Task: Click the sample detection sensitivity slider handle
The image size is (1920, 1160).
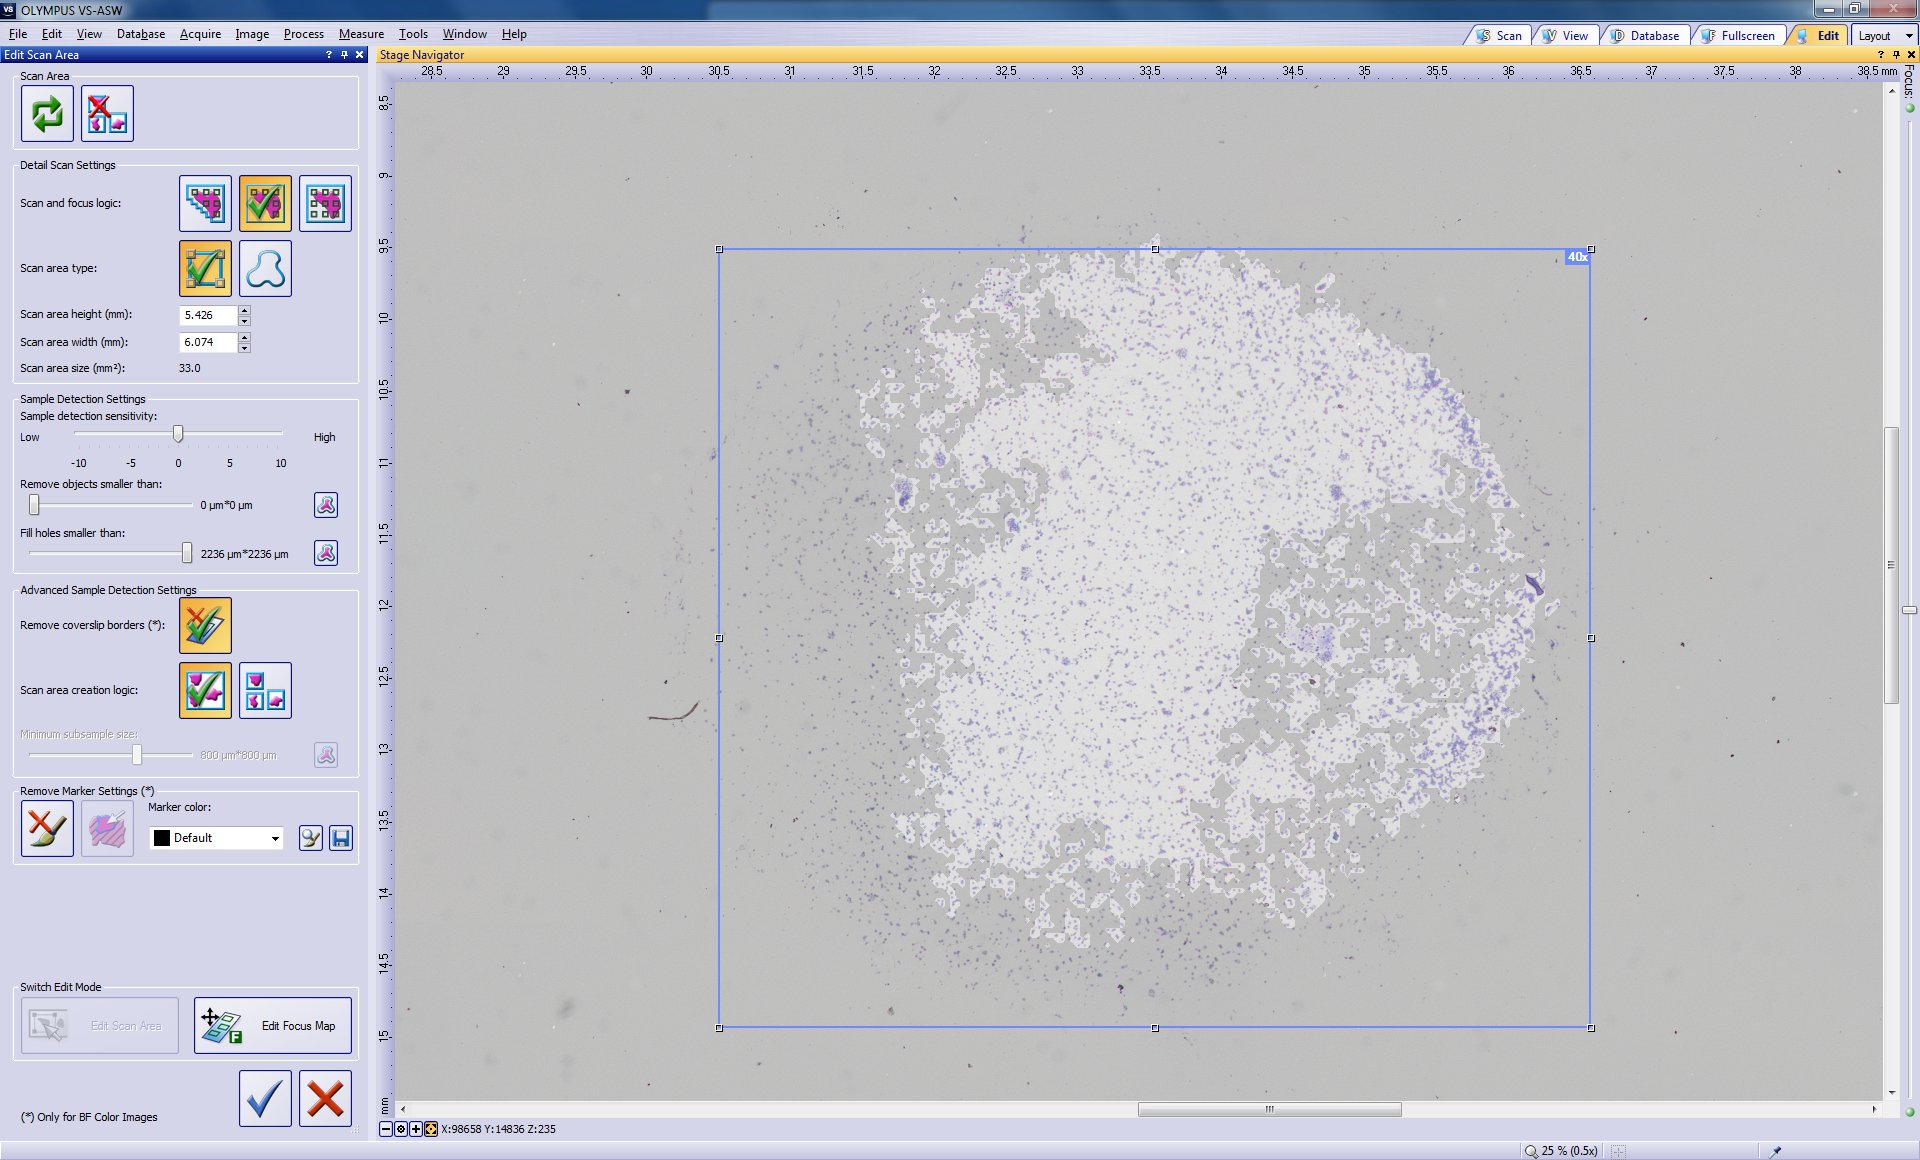Action: coord(178,433)
